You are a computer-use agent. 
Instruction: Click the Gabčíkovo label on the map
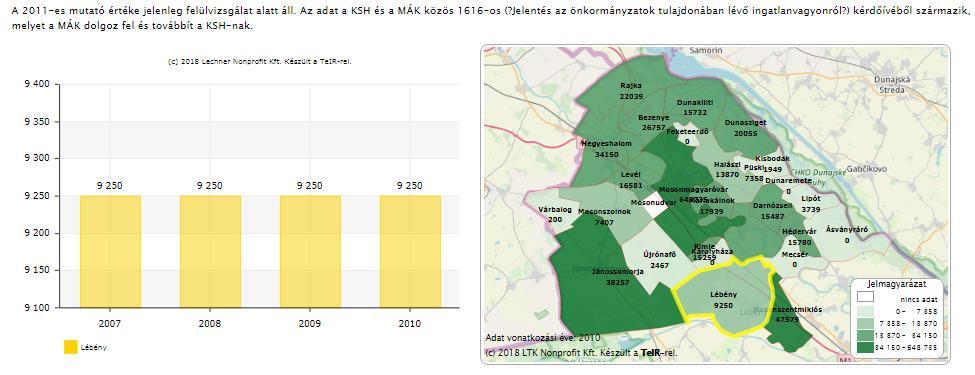(x=866, y=169)
